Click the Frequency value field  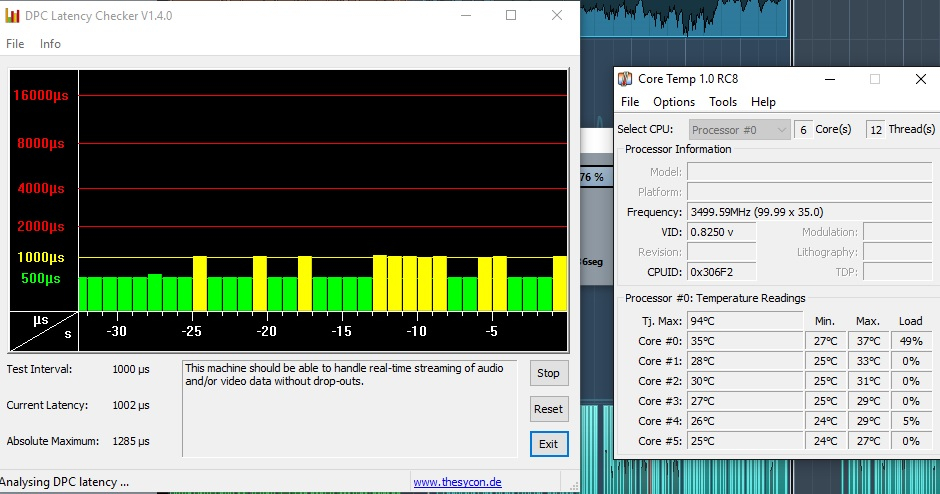point(808,212)
